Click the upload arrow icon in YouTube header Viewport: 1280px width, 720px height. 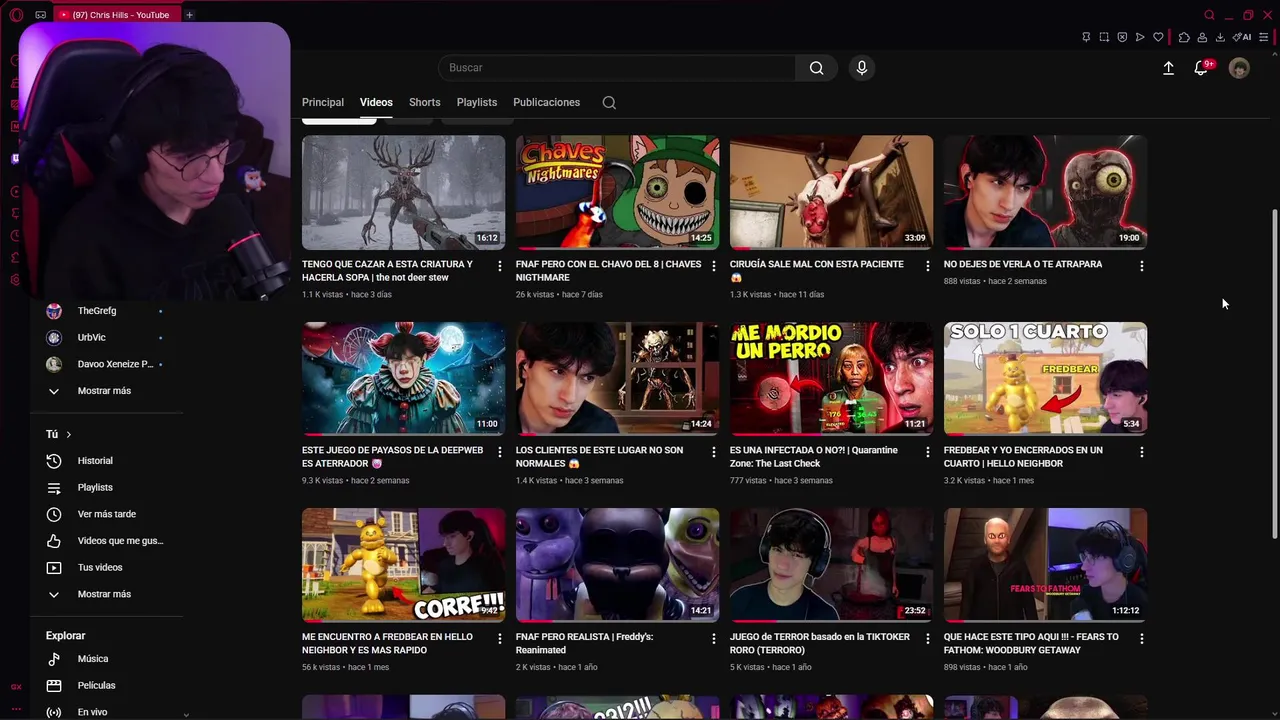coord(1168,68)
